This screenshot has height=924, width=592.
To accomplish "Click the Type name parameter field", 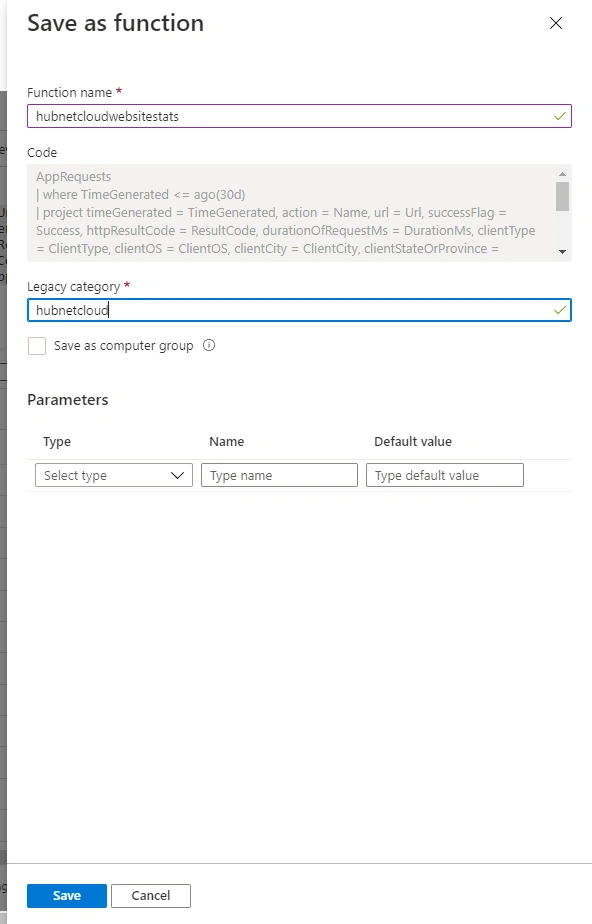I will (x=279, y=475).
